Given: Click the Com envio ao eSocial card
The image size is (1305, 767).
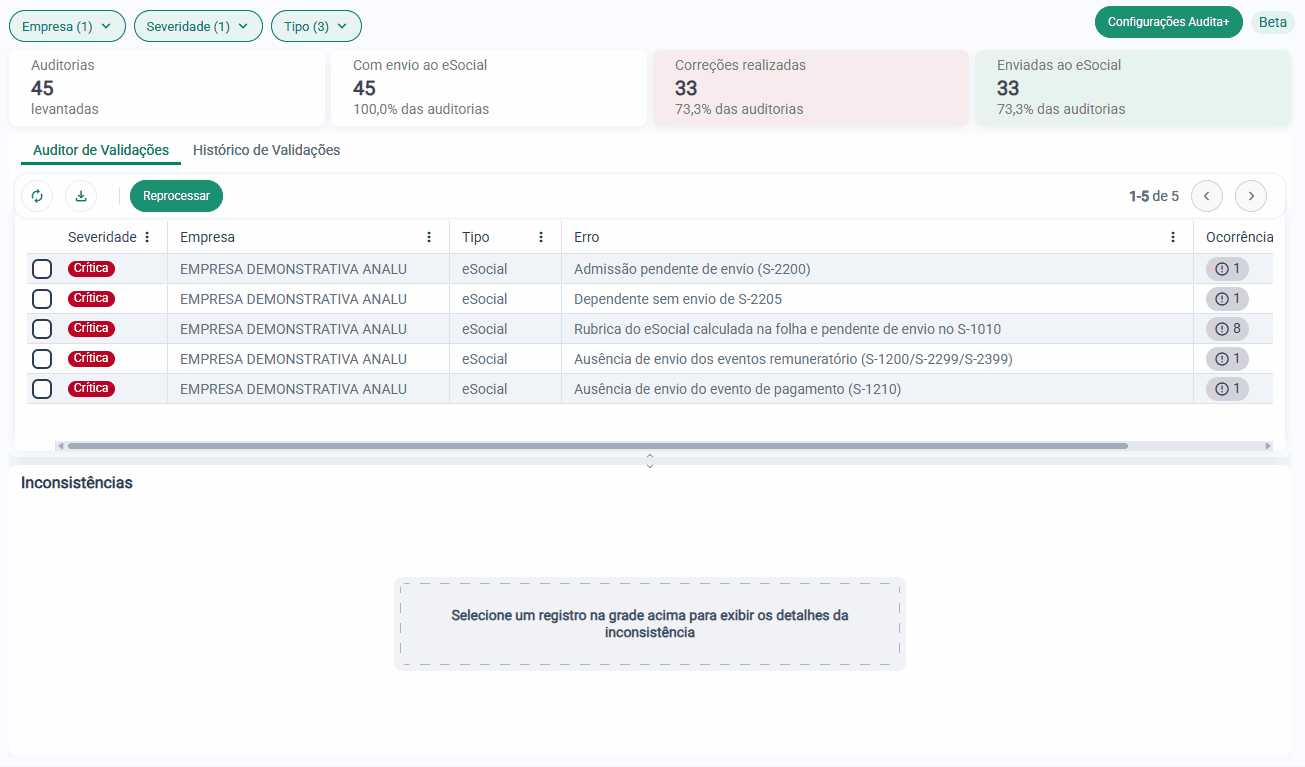Looking at the screenshot, I should pyautogui.click(x=489, y=88).
